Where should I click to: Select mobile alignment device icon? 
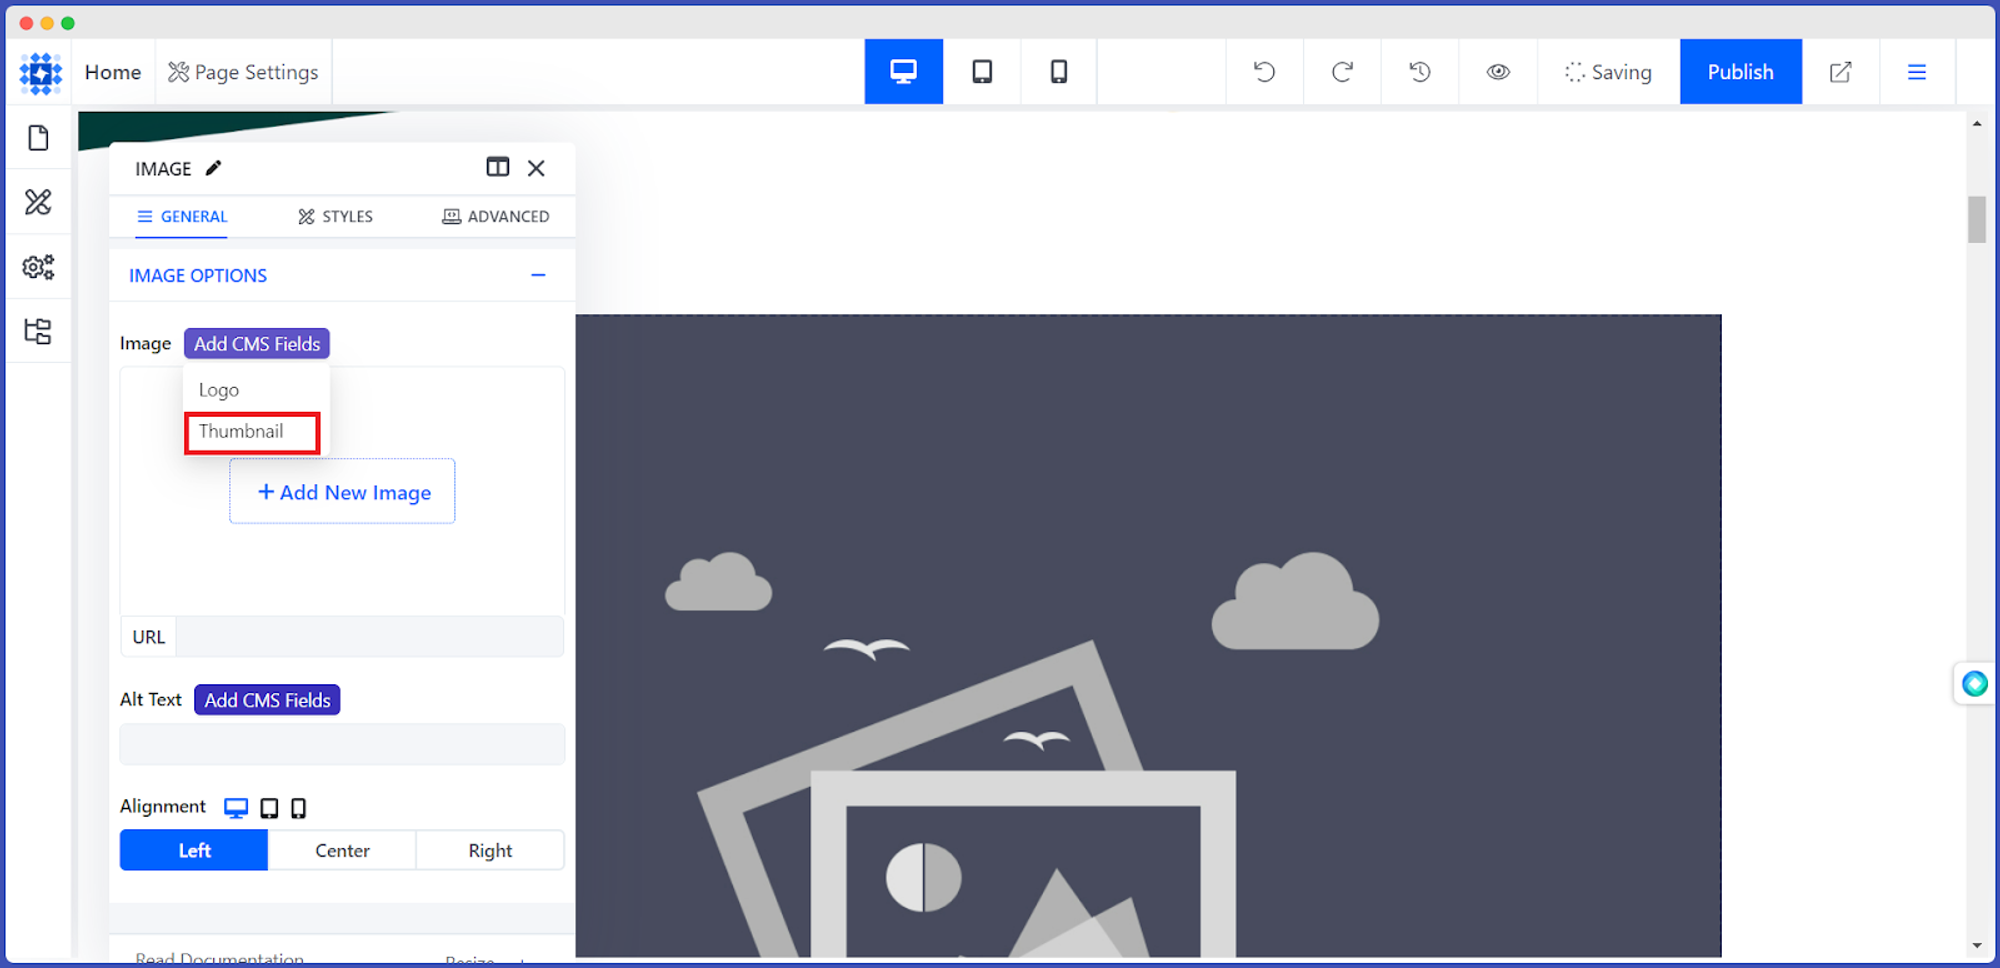point(298,808)
